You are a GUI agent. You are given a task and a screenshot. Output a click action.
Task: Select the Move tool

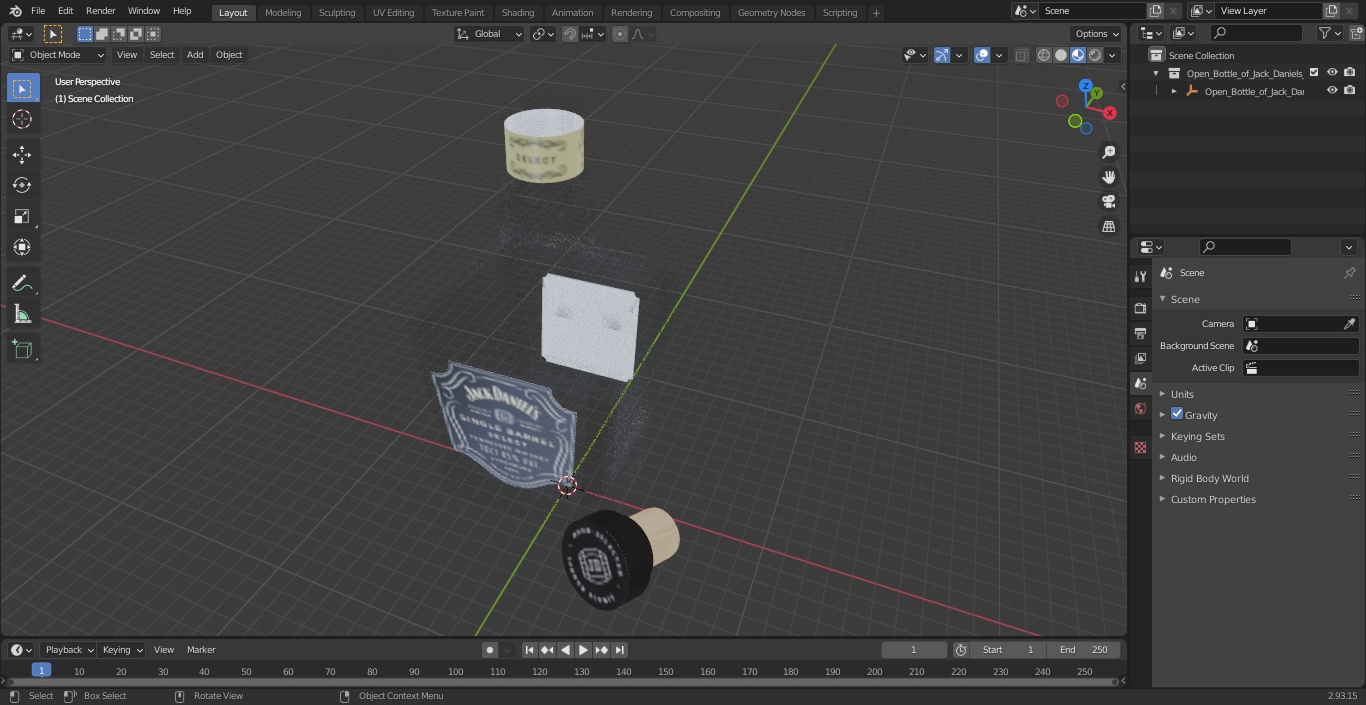[x=22, y=154]
